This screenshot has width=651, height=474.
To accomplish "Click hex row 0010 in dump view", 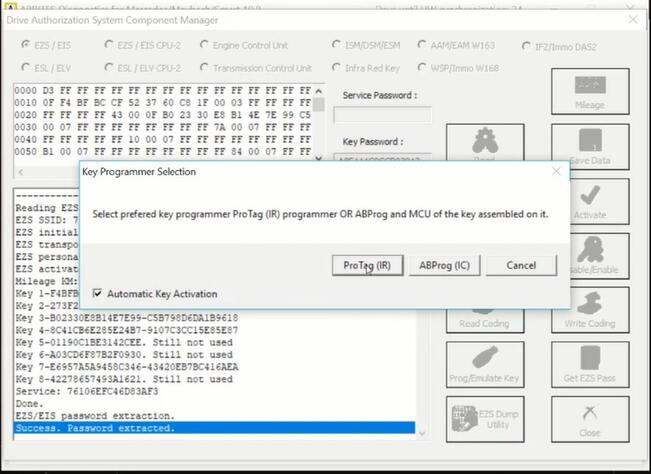I will [x=163, y=103].
